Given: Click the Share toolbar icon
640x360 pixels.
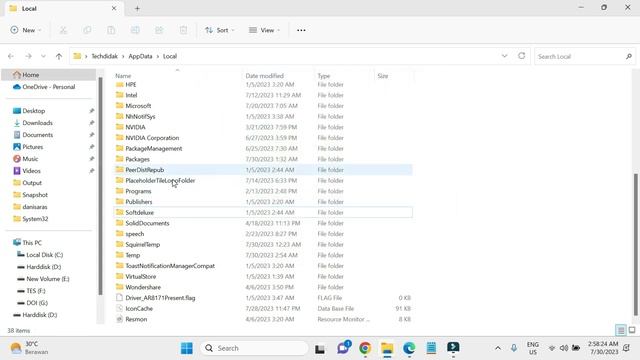Looking at the screenshot, I should click(159, 30).
